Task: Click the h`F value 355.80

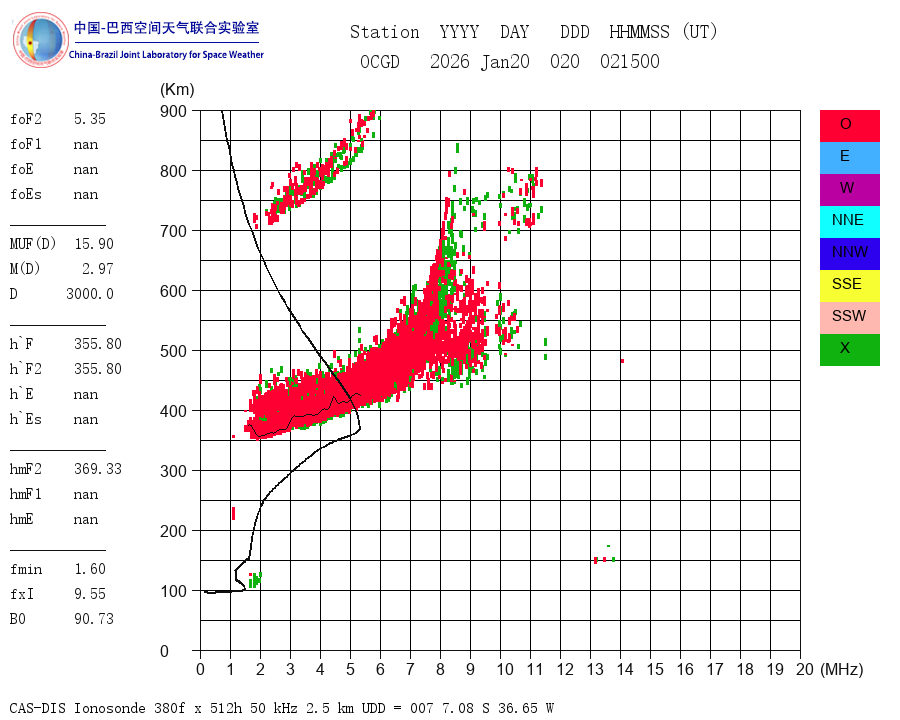Action: [x=98, y=344]
